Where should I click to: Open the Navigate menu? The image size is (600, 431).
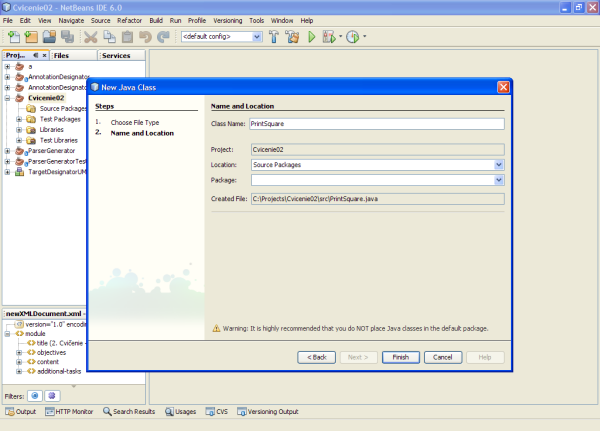(x=71, y=21)
